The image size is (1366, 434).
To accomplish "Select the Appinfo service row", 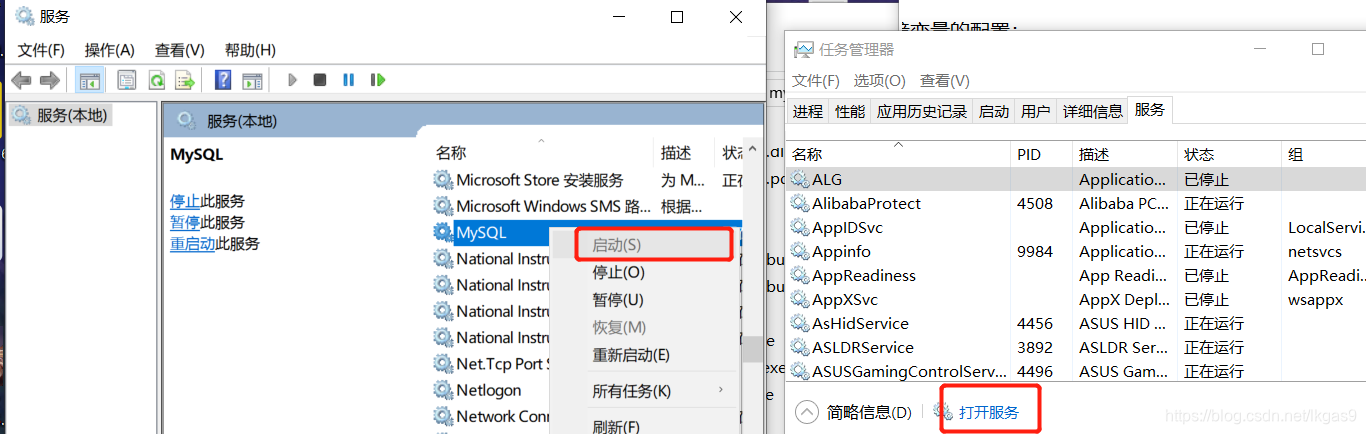I will click(1077, 251).
